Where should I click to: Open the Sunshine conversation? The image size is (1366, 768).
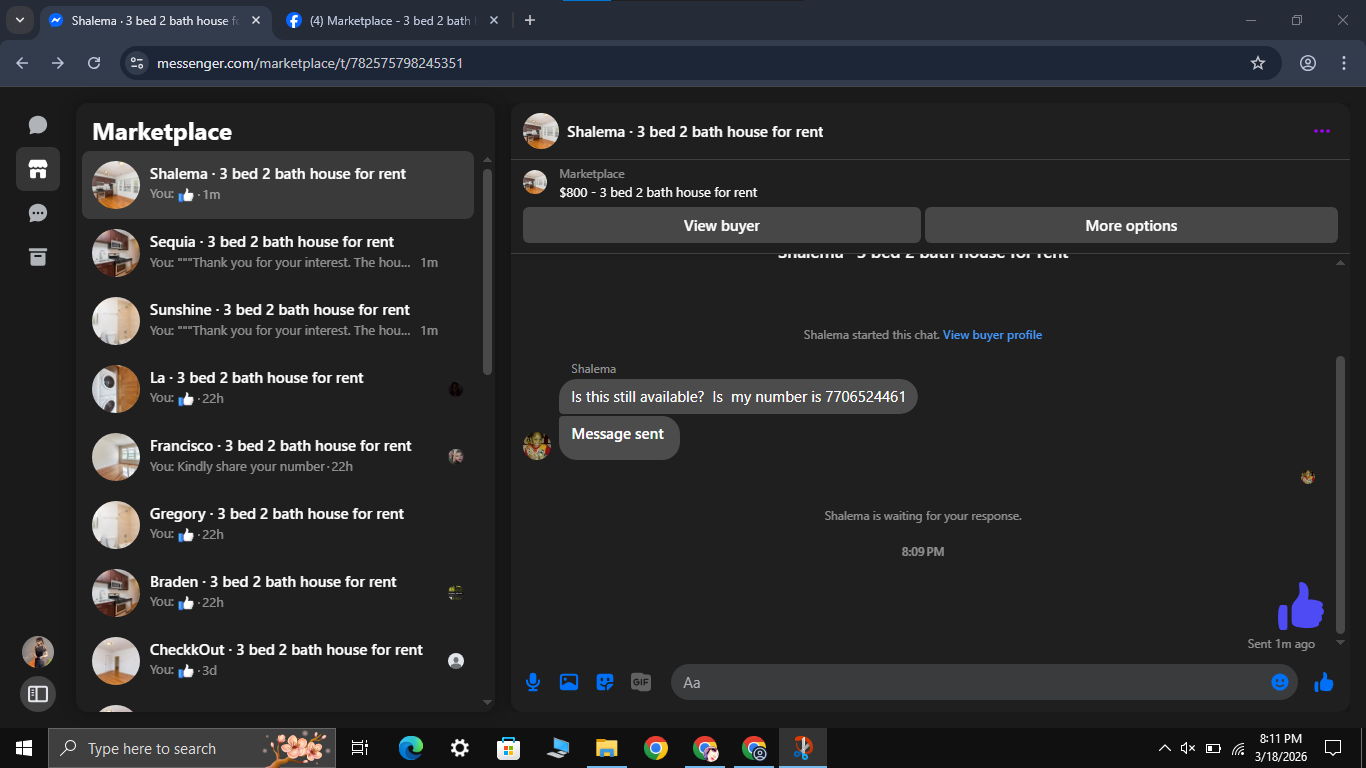tap(278, 320)
